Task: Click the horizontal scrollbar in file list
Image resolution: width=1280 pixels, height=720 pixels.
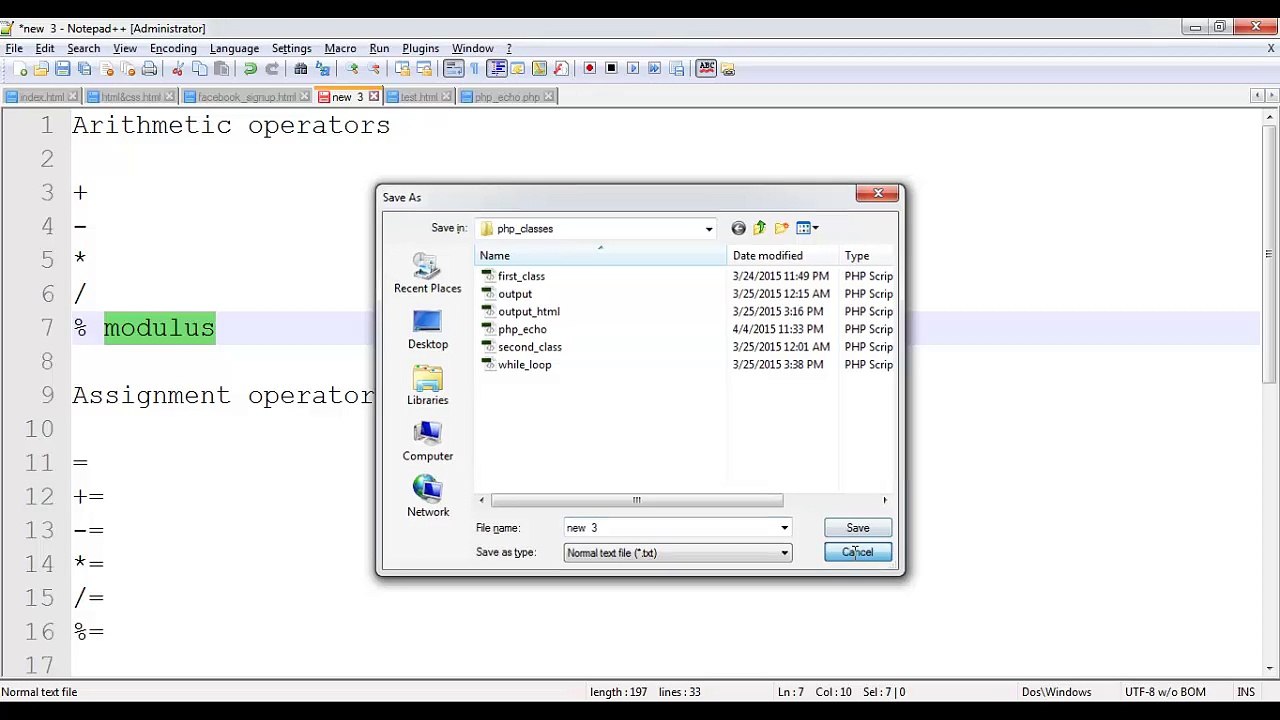Action: coord(636,500)
